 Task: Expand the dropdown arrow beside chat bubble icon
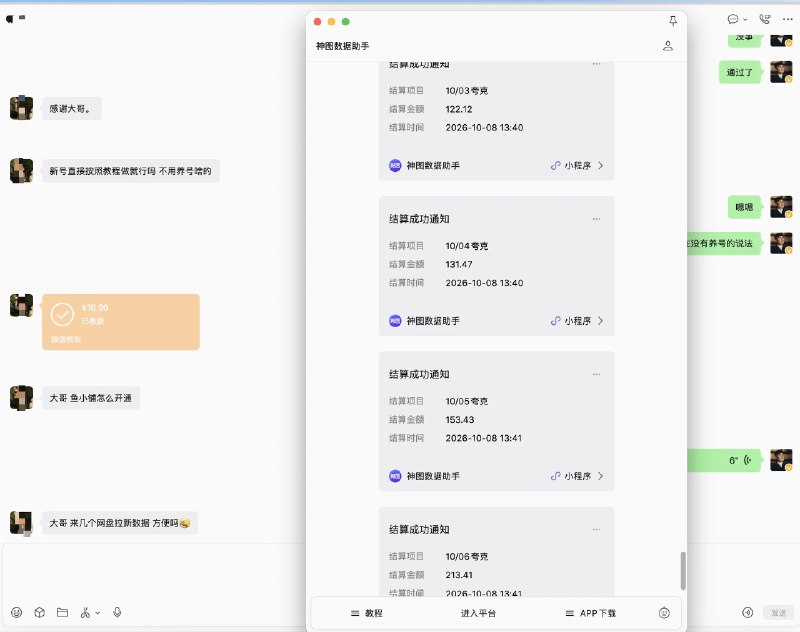[x=745, y=19]
